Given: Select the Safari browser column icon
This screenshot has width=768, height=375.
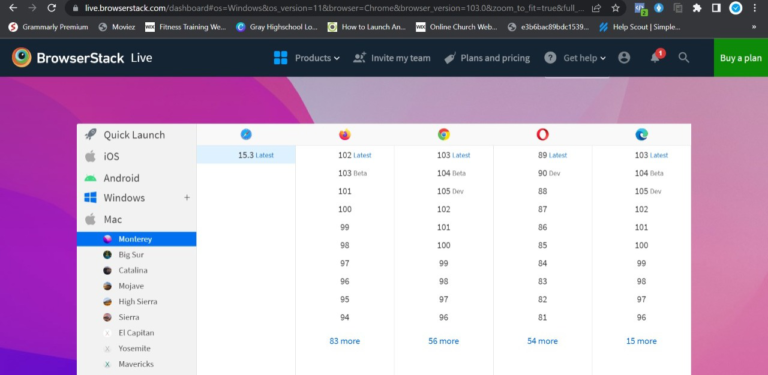Looking at the screenshot, I should tap(246, 134).
